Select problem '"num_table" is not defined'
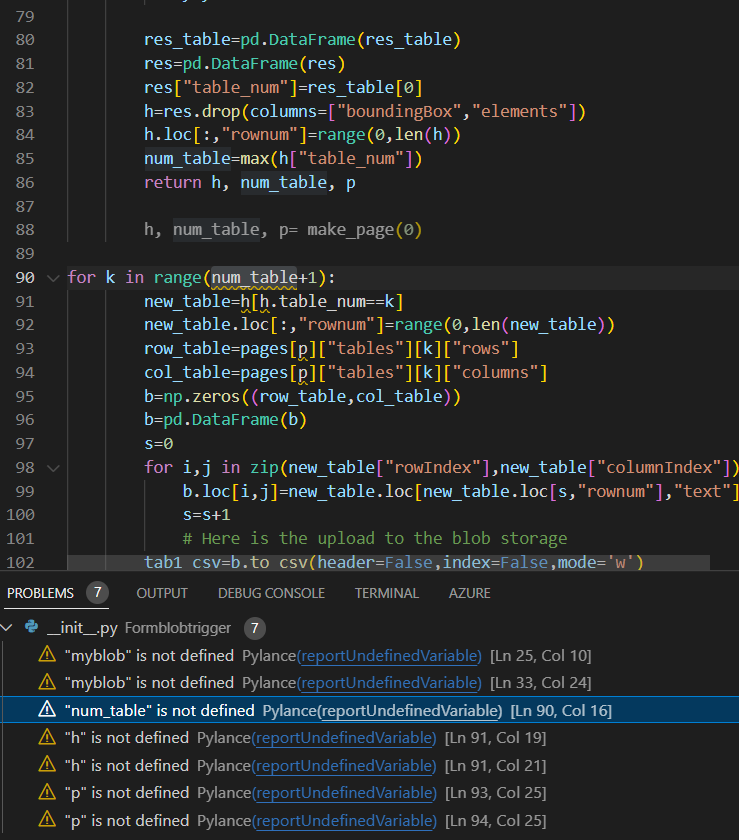Viewport: 739px width, 840px height. [x=159, y=711]
